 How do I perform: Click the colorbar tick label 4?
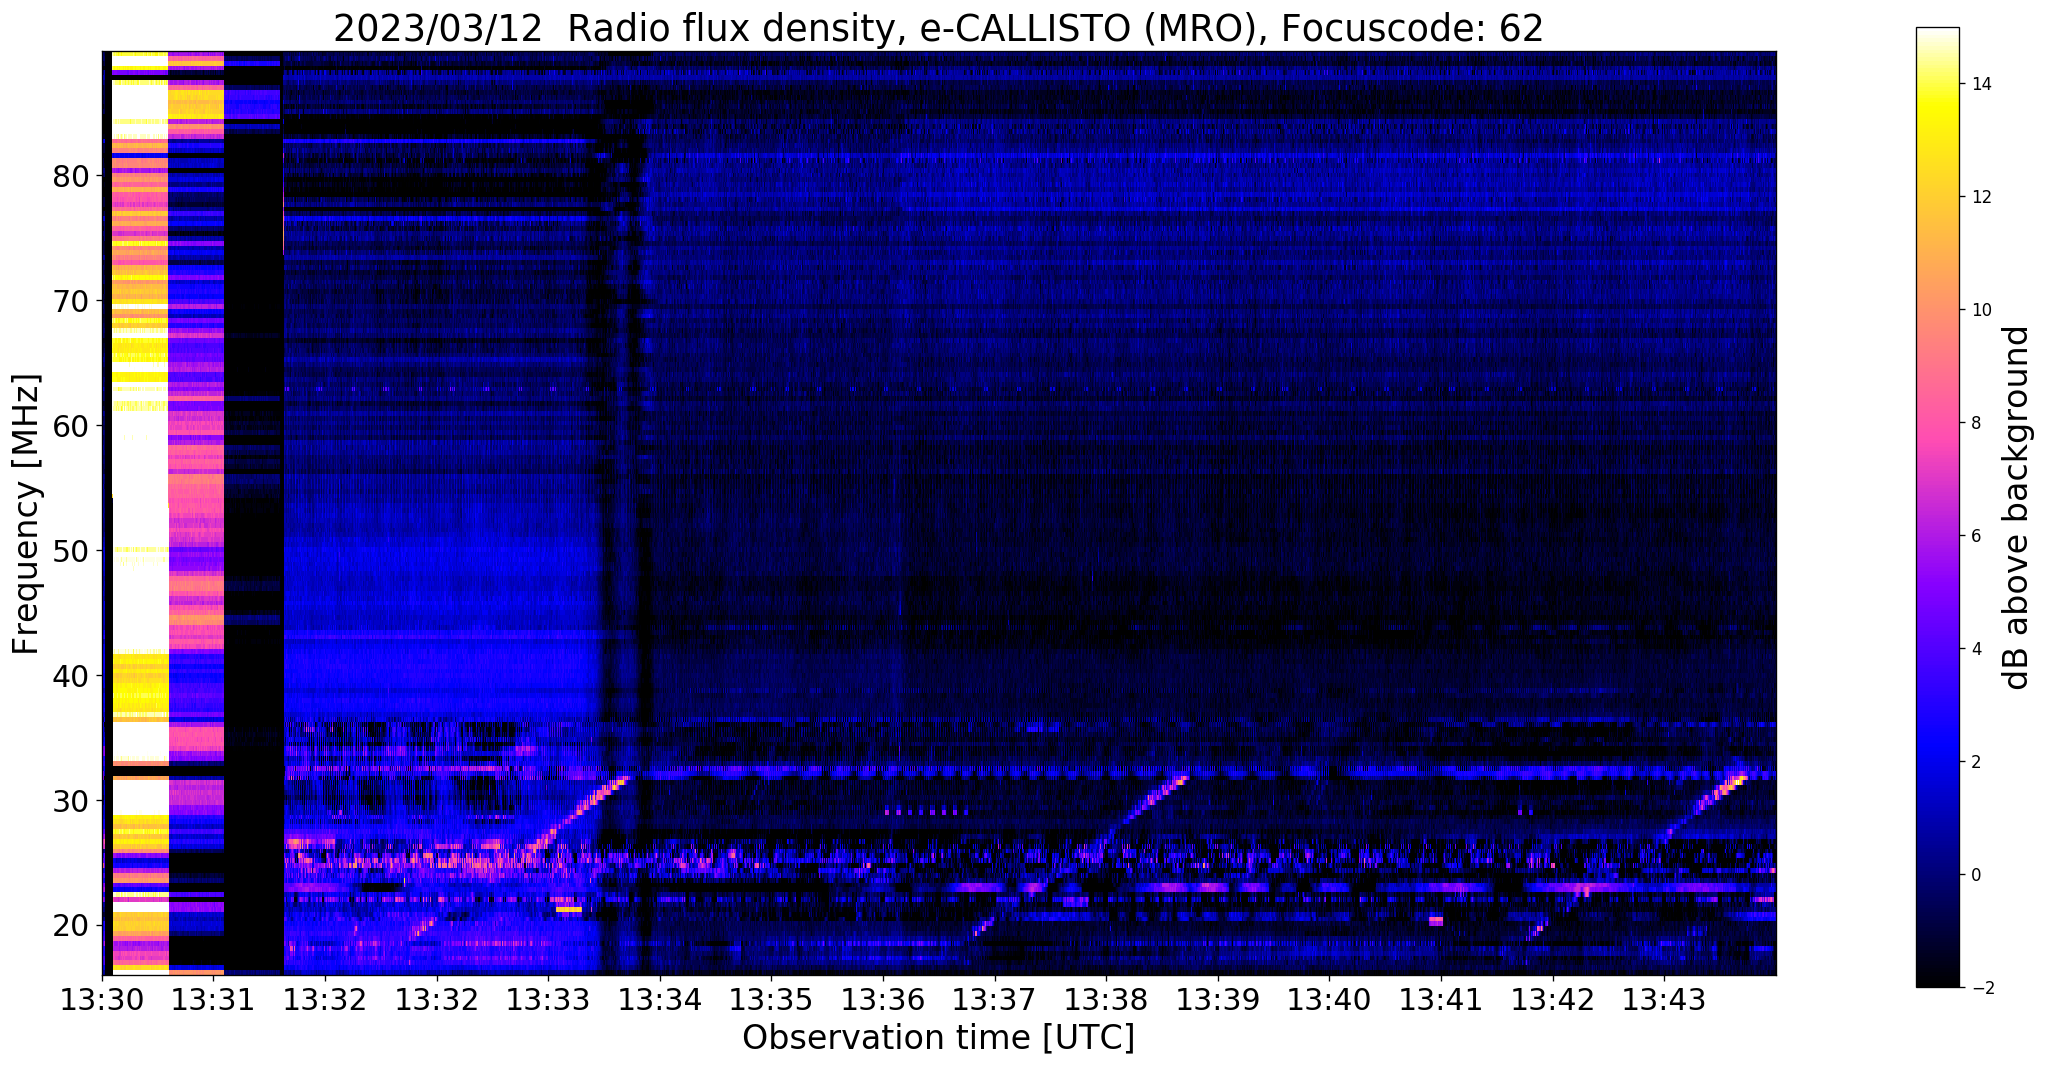tap(1975, 649)
